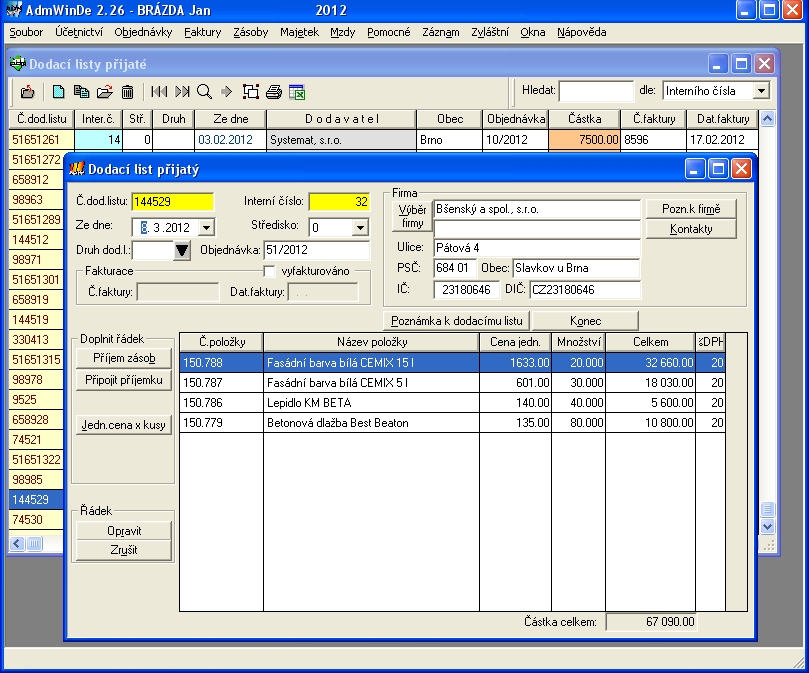Click the Hledat search input field
Image resolution: width=809 pixels, height=673 pixels.
coord(596,91)
